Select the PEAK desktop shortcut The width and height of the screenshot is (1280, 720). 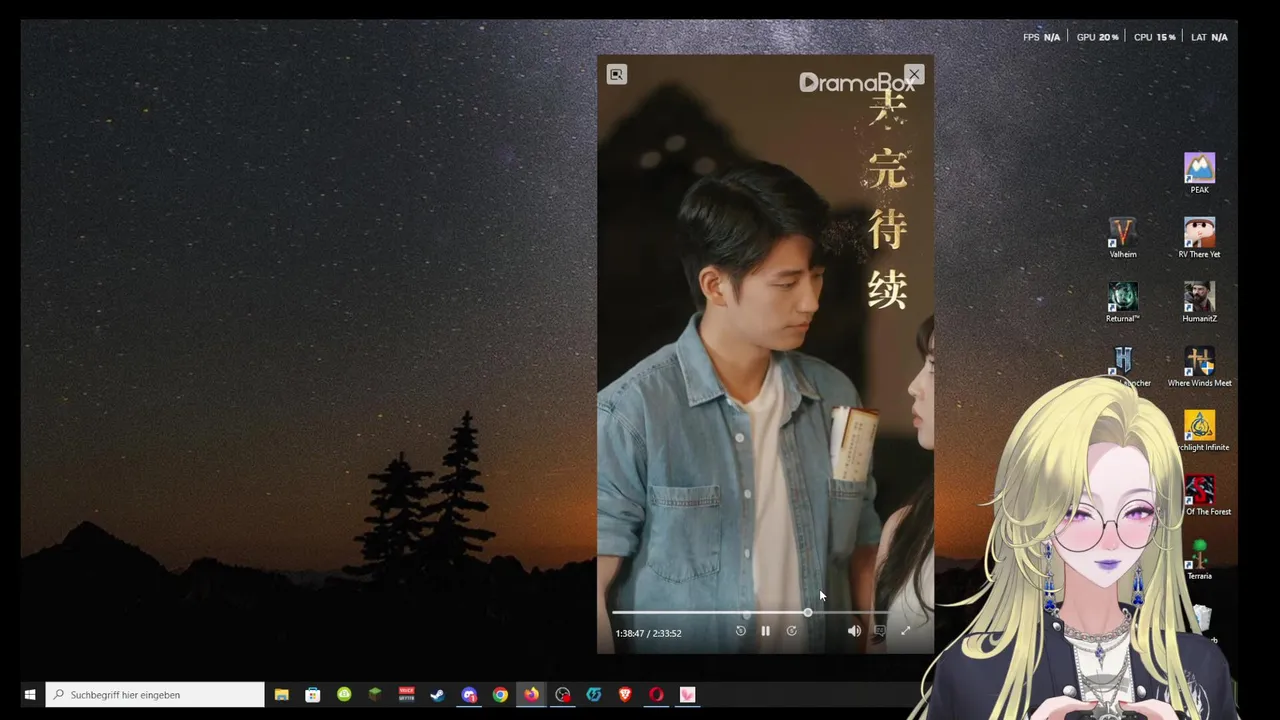point(1199,173)
